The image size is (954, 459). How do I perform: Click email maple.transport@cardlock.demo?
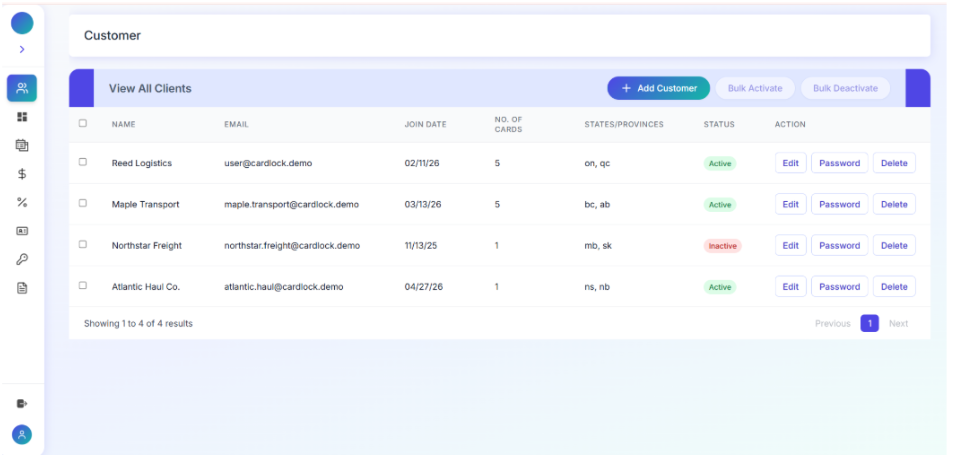click(291, 205)
